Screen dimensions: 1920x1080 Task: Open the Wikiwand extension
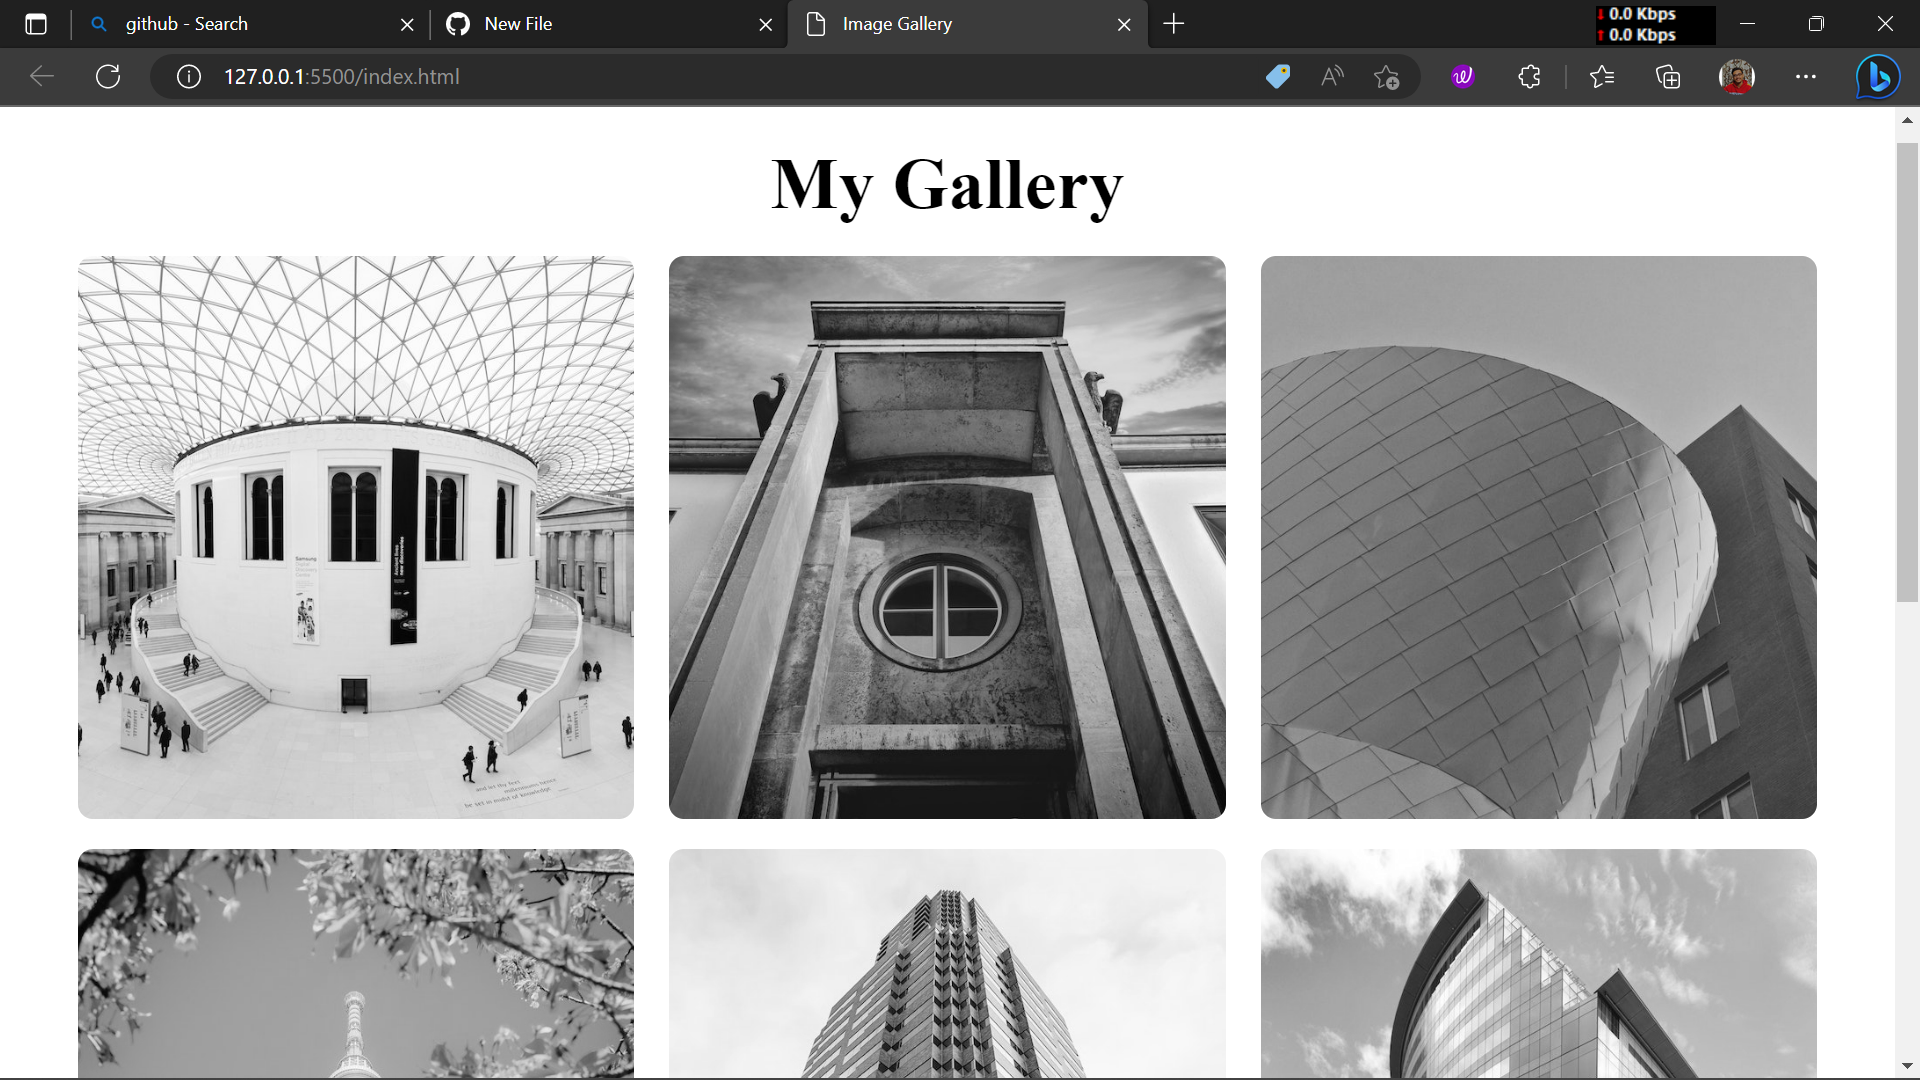point(1462,76)
